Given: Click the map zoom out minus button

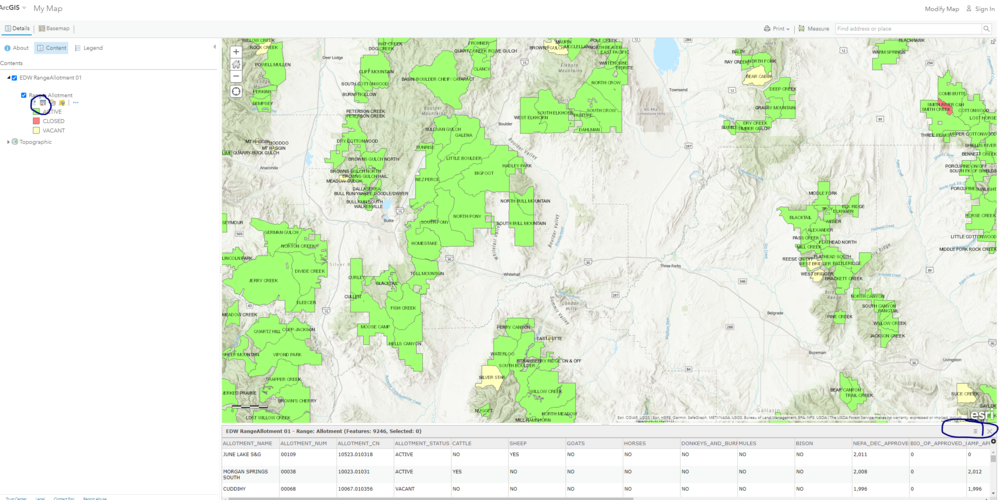Looking at the screenshot, I should point(236,76).
